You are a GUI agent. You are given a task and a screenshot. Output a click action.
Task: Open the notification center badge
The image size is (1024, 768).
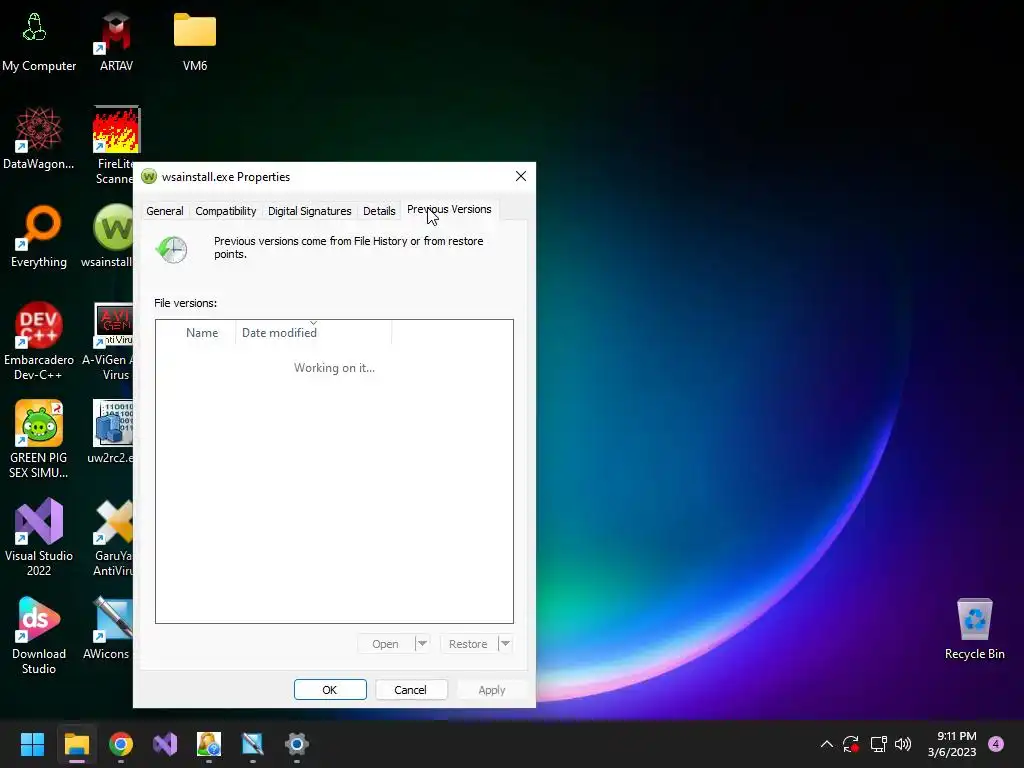[x=996, y=744]
